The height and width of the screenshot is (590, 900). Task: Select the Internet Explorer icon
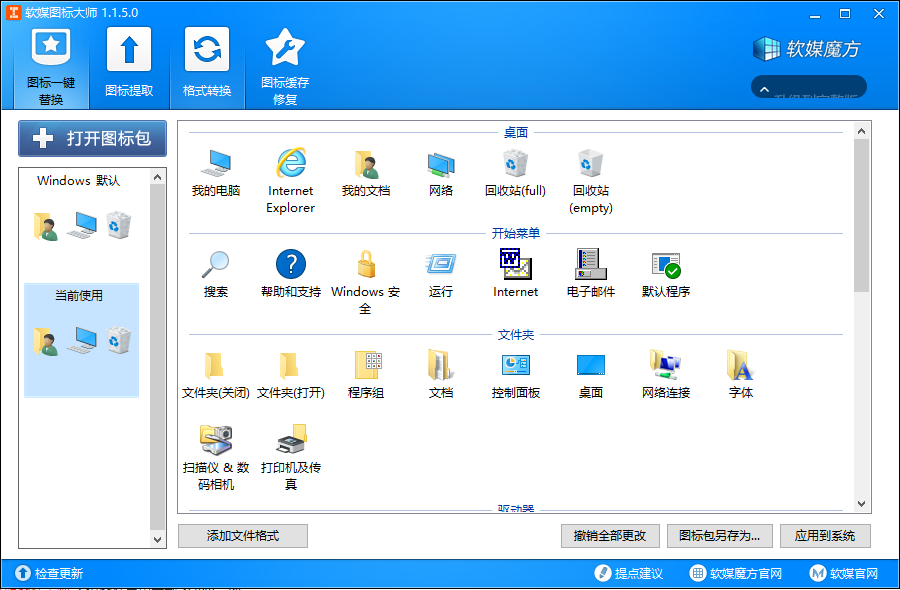pyautogui.click(x=291, y=163)
